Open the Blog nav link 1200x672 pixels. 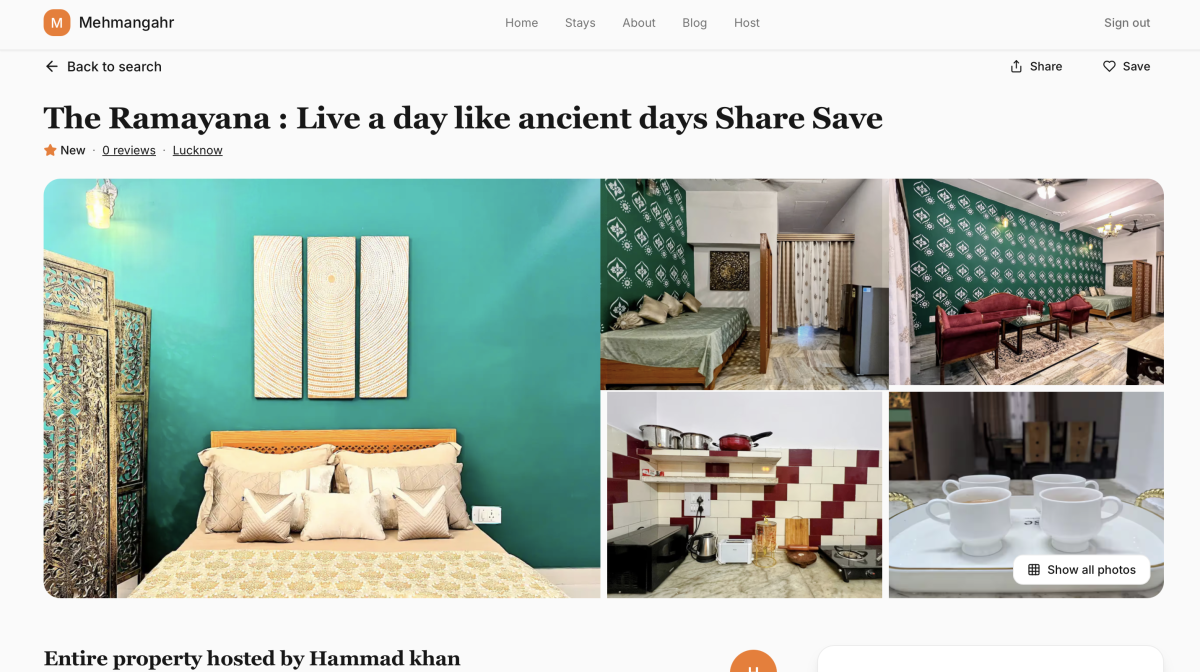[694, 23]
